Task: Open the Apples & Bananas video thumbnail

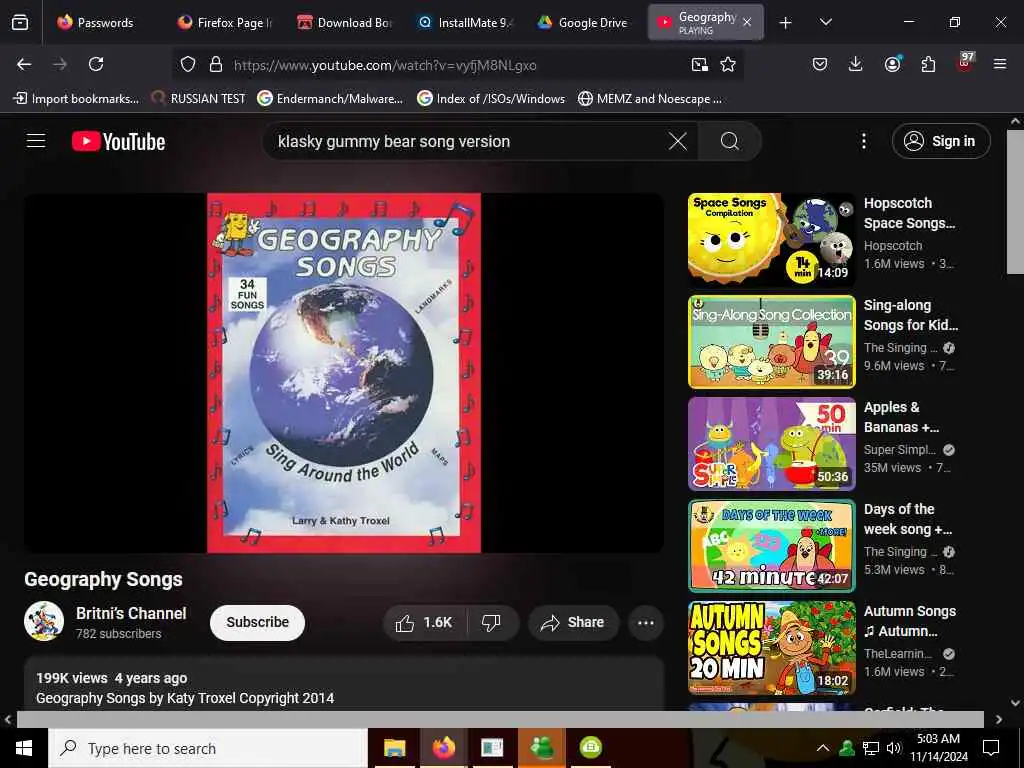Action: pos(771,443)
